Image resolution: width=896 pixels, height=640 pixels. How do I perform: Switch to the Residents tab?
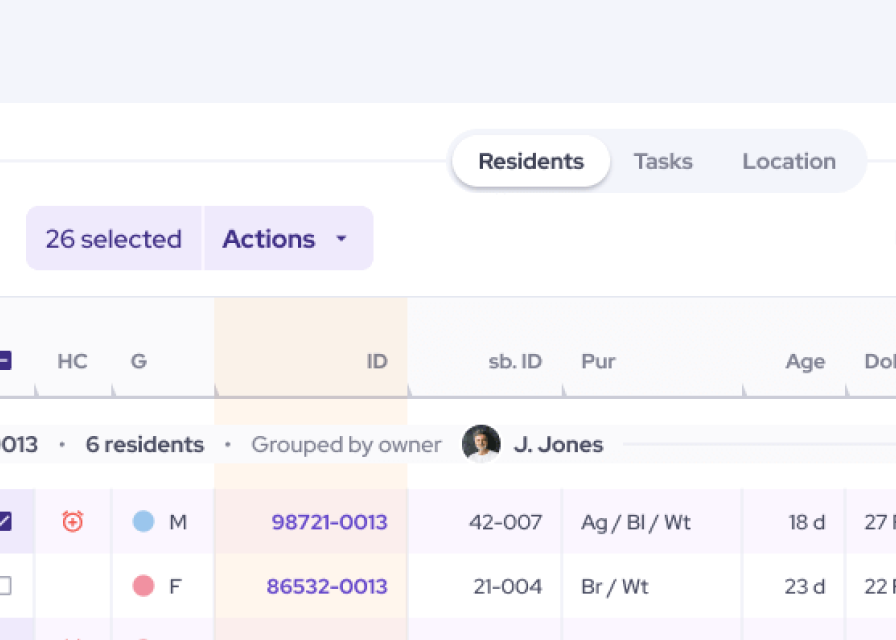[x=531, y=161]
